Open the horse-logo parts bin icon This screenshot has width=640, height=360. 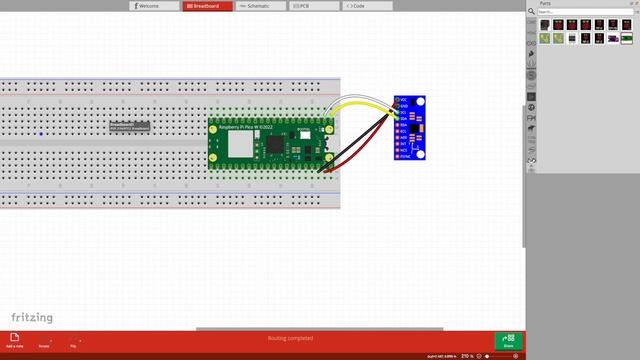[531, 129]
